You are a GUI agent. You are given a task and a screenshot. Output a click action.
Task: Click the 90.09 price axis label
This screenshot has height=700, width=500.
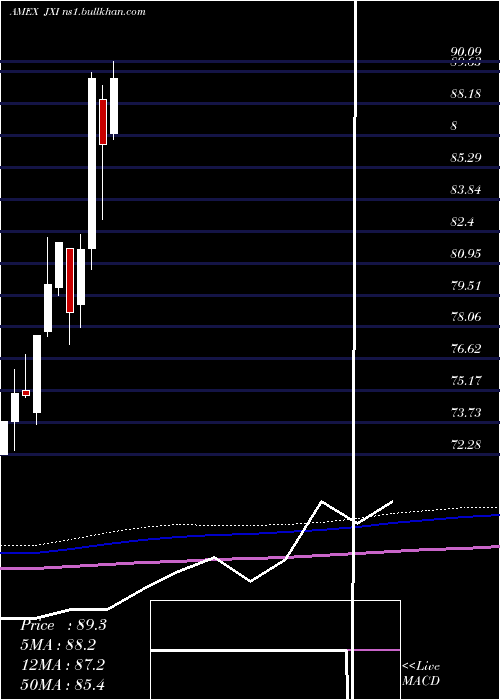[x=466, y=54]
